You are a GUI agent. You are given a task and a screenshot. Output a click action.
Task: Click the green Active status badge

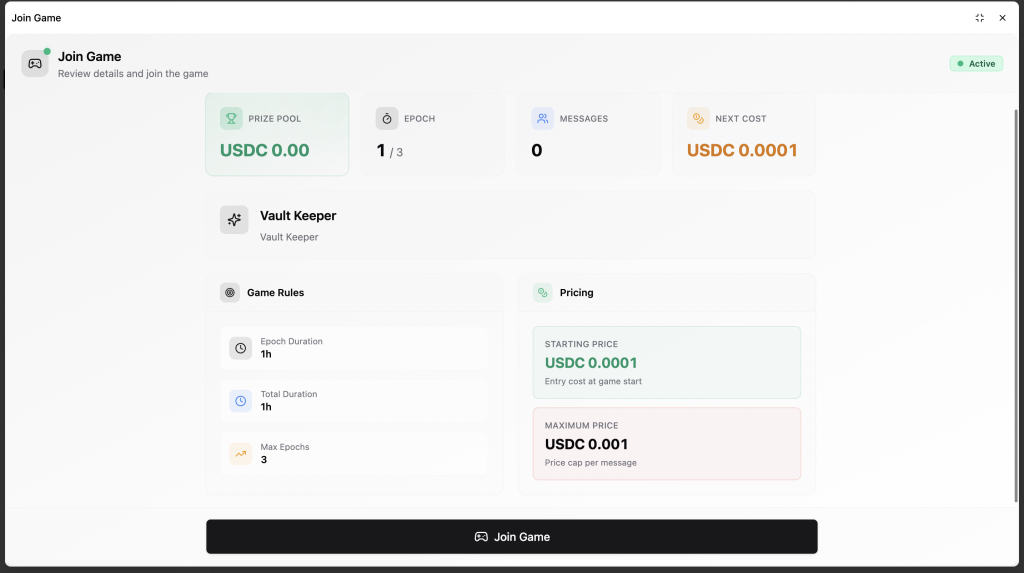pos(976,64)
